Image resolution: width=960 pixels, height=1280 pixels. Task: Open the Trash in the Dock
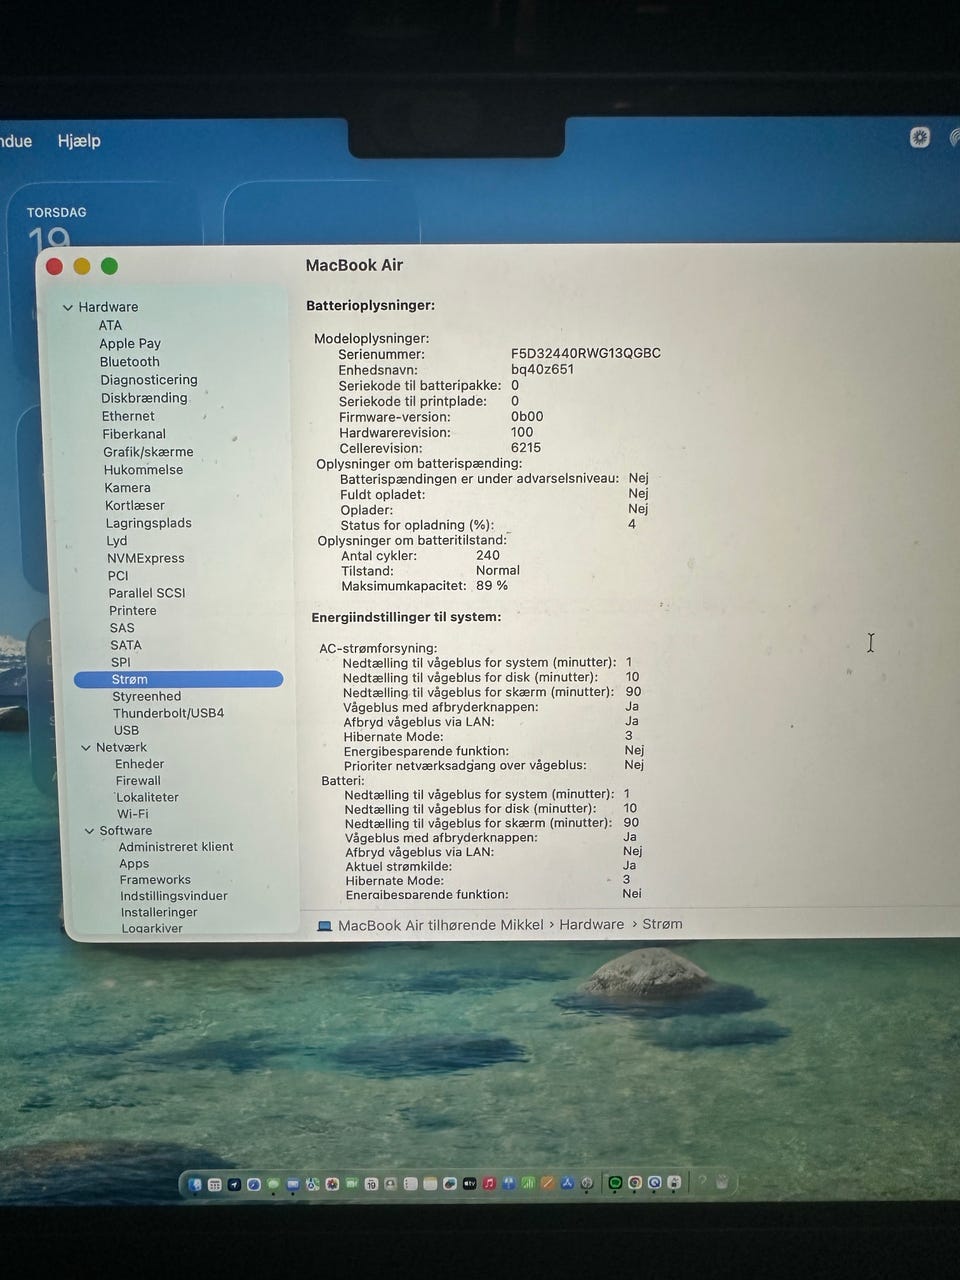point(722,1182)
